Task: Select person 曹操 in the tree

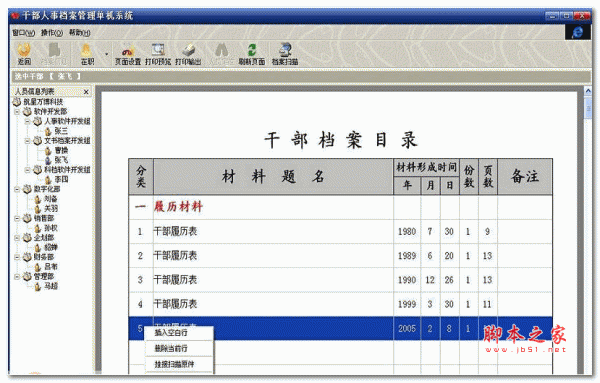Action: 61,150
